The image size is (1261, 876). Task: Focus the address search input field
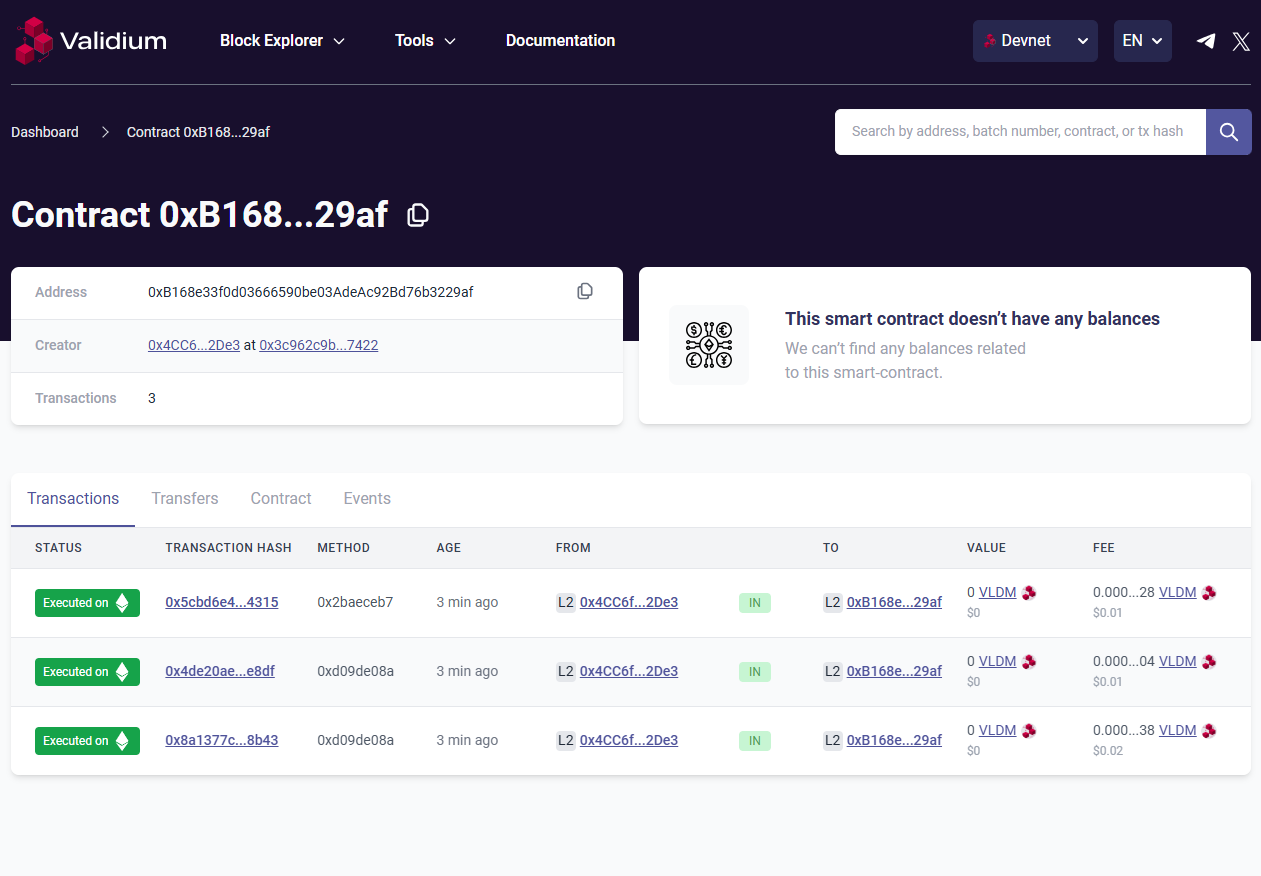[x=1018, y=132]
